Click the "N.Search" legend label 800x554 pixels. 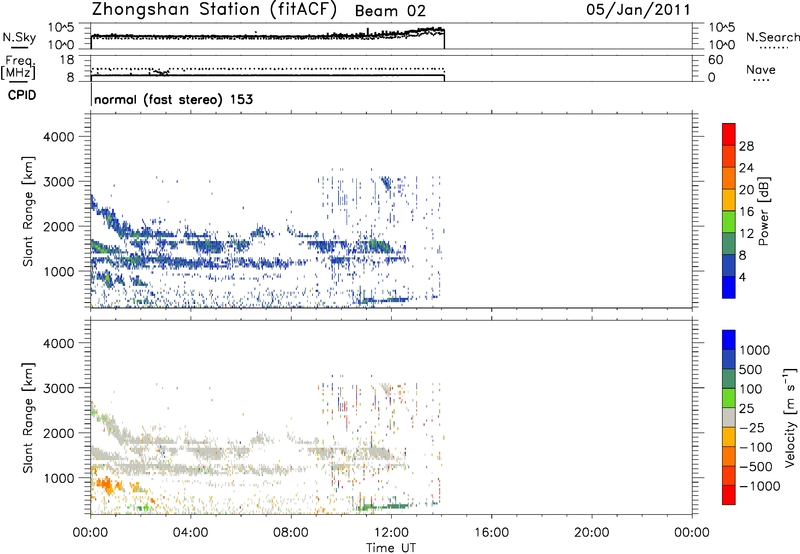tap(772, 37)
